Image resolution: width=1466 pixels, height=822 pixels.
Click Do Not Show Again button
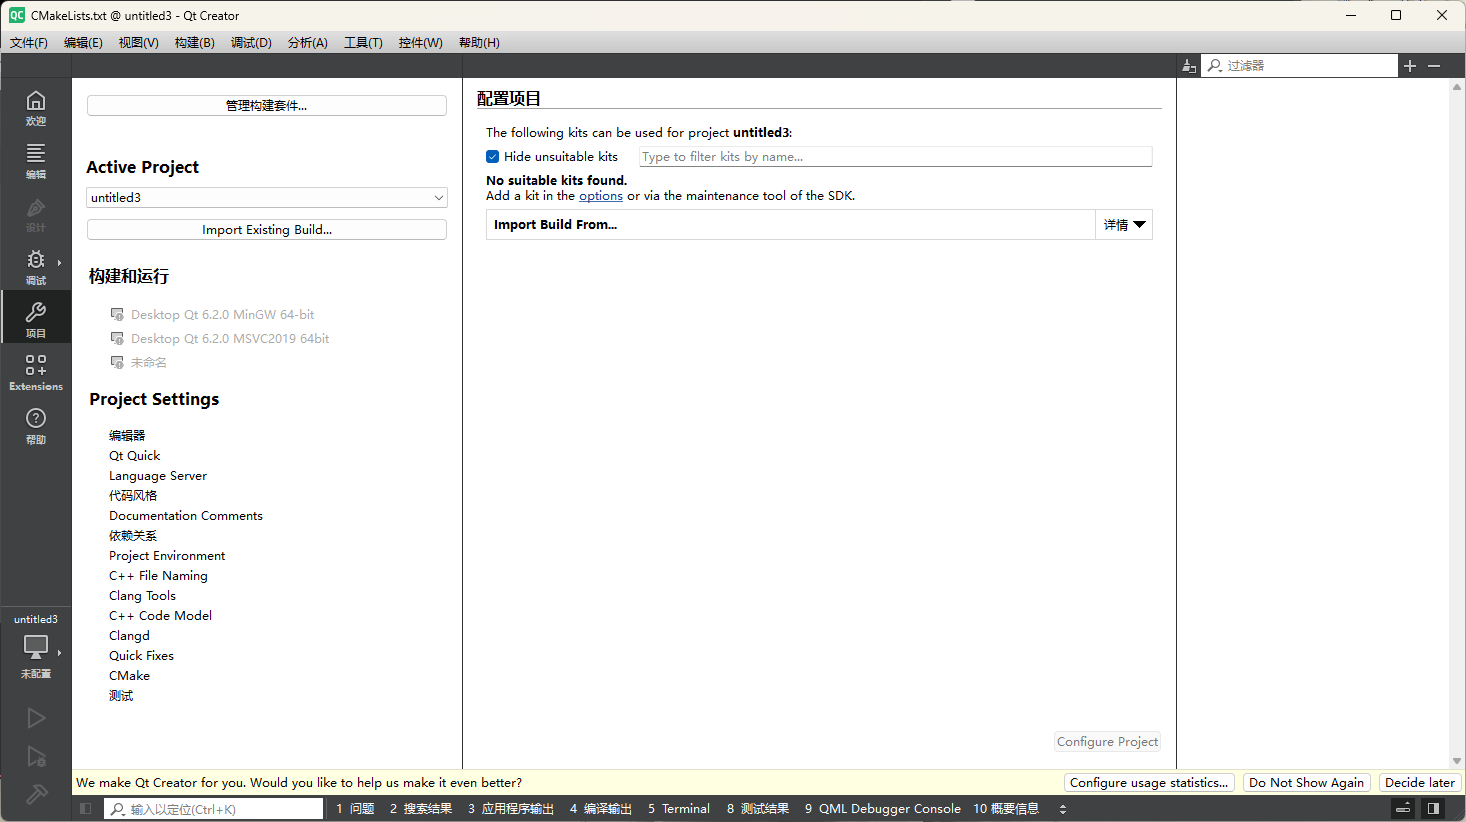tap(1306, 783)
